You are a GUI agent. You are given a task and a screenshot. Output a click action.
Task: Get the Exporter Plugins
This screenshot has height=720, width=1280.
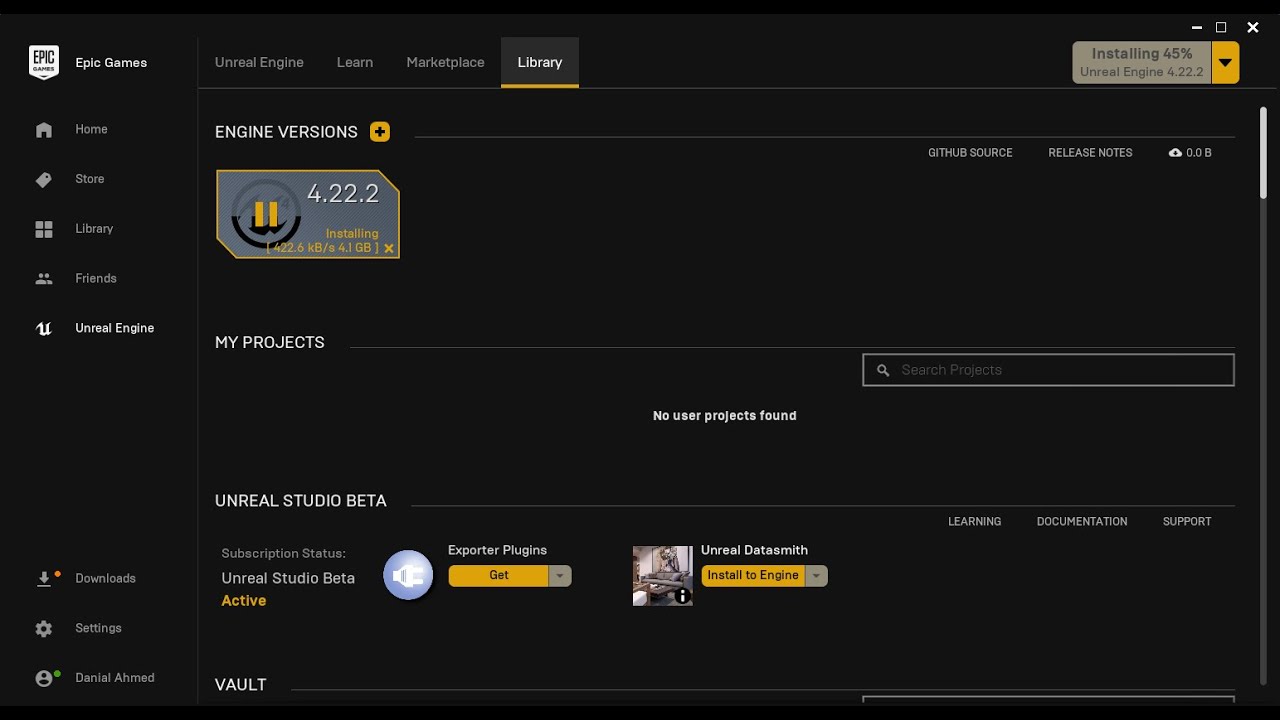(x=499, y=576)
